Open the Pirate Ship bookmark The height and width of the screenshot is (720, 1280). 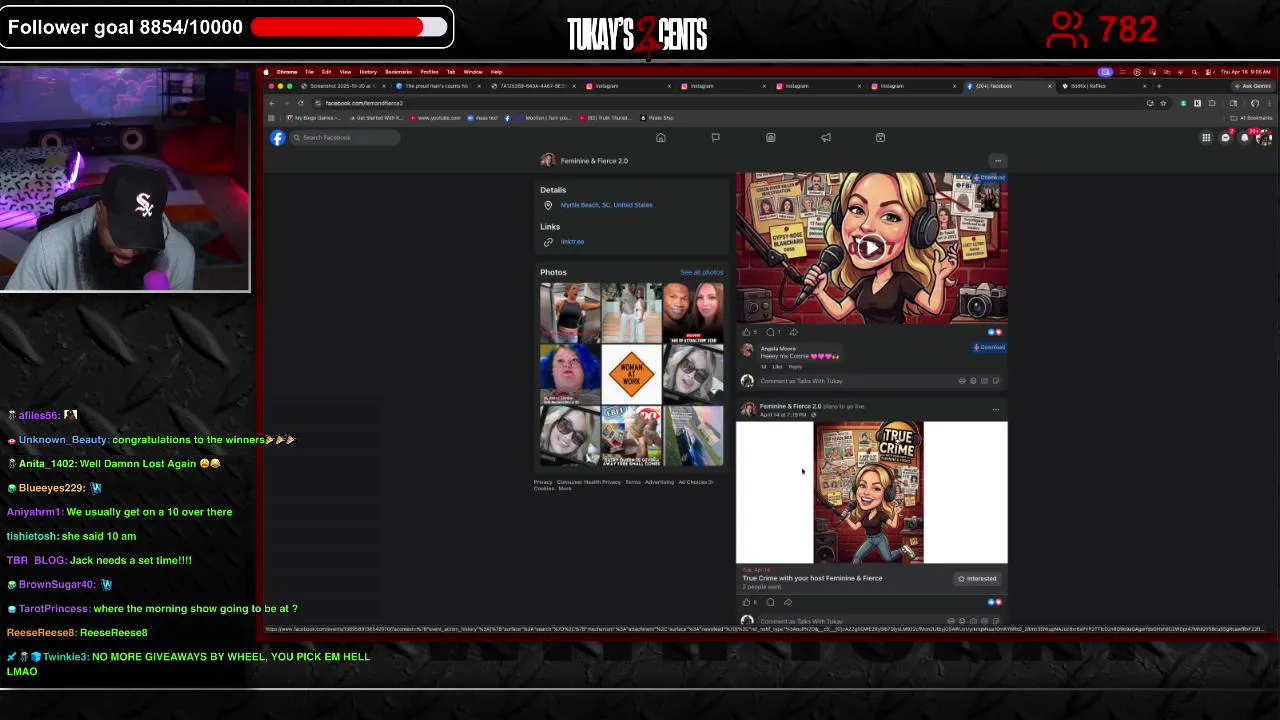pyautogui.click(x=657, y=118)
